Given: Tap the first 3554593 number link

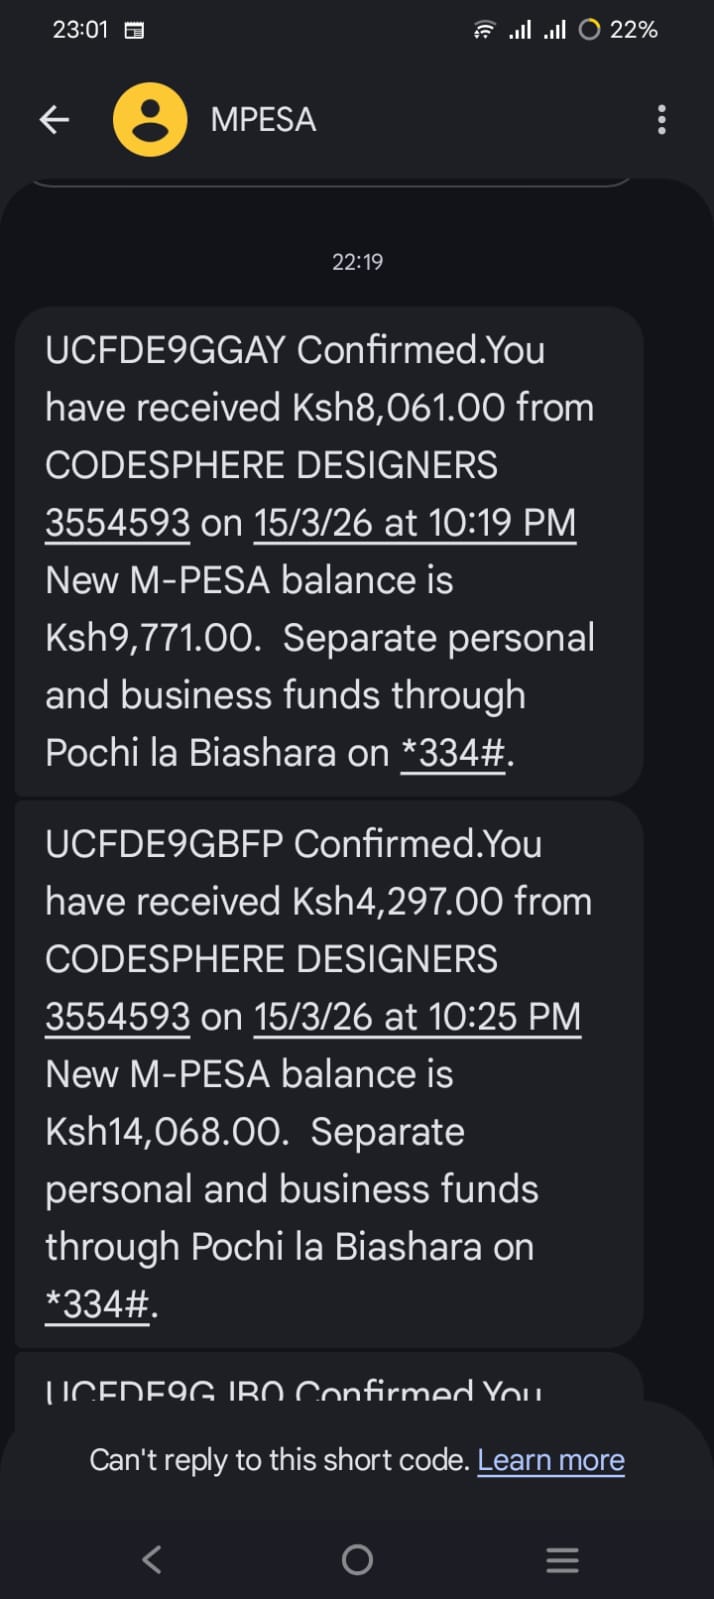Looking at the screenshot, I should pos(117,523).
